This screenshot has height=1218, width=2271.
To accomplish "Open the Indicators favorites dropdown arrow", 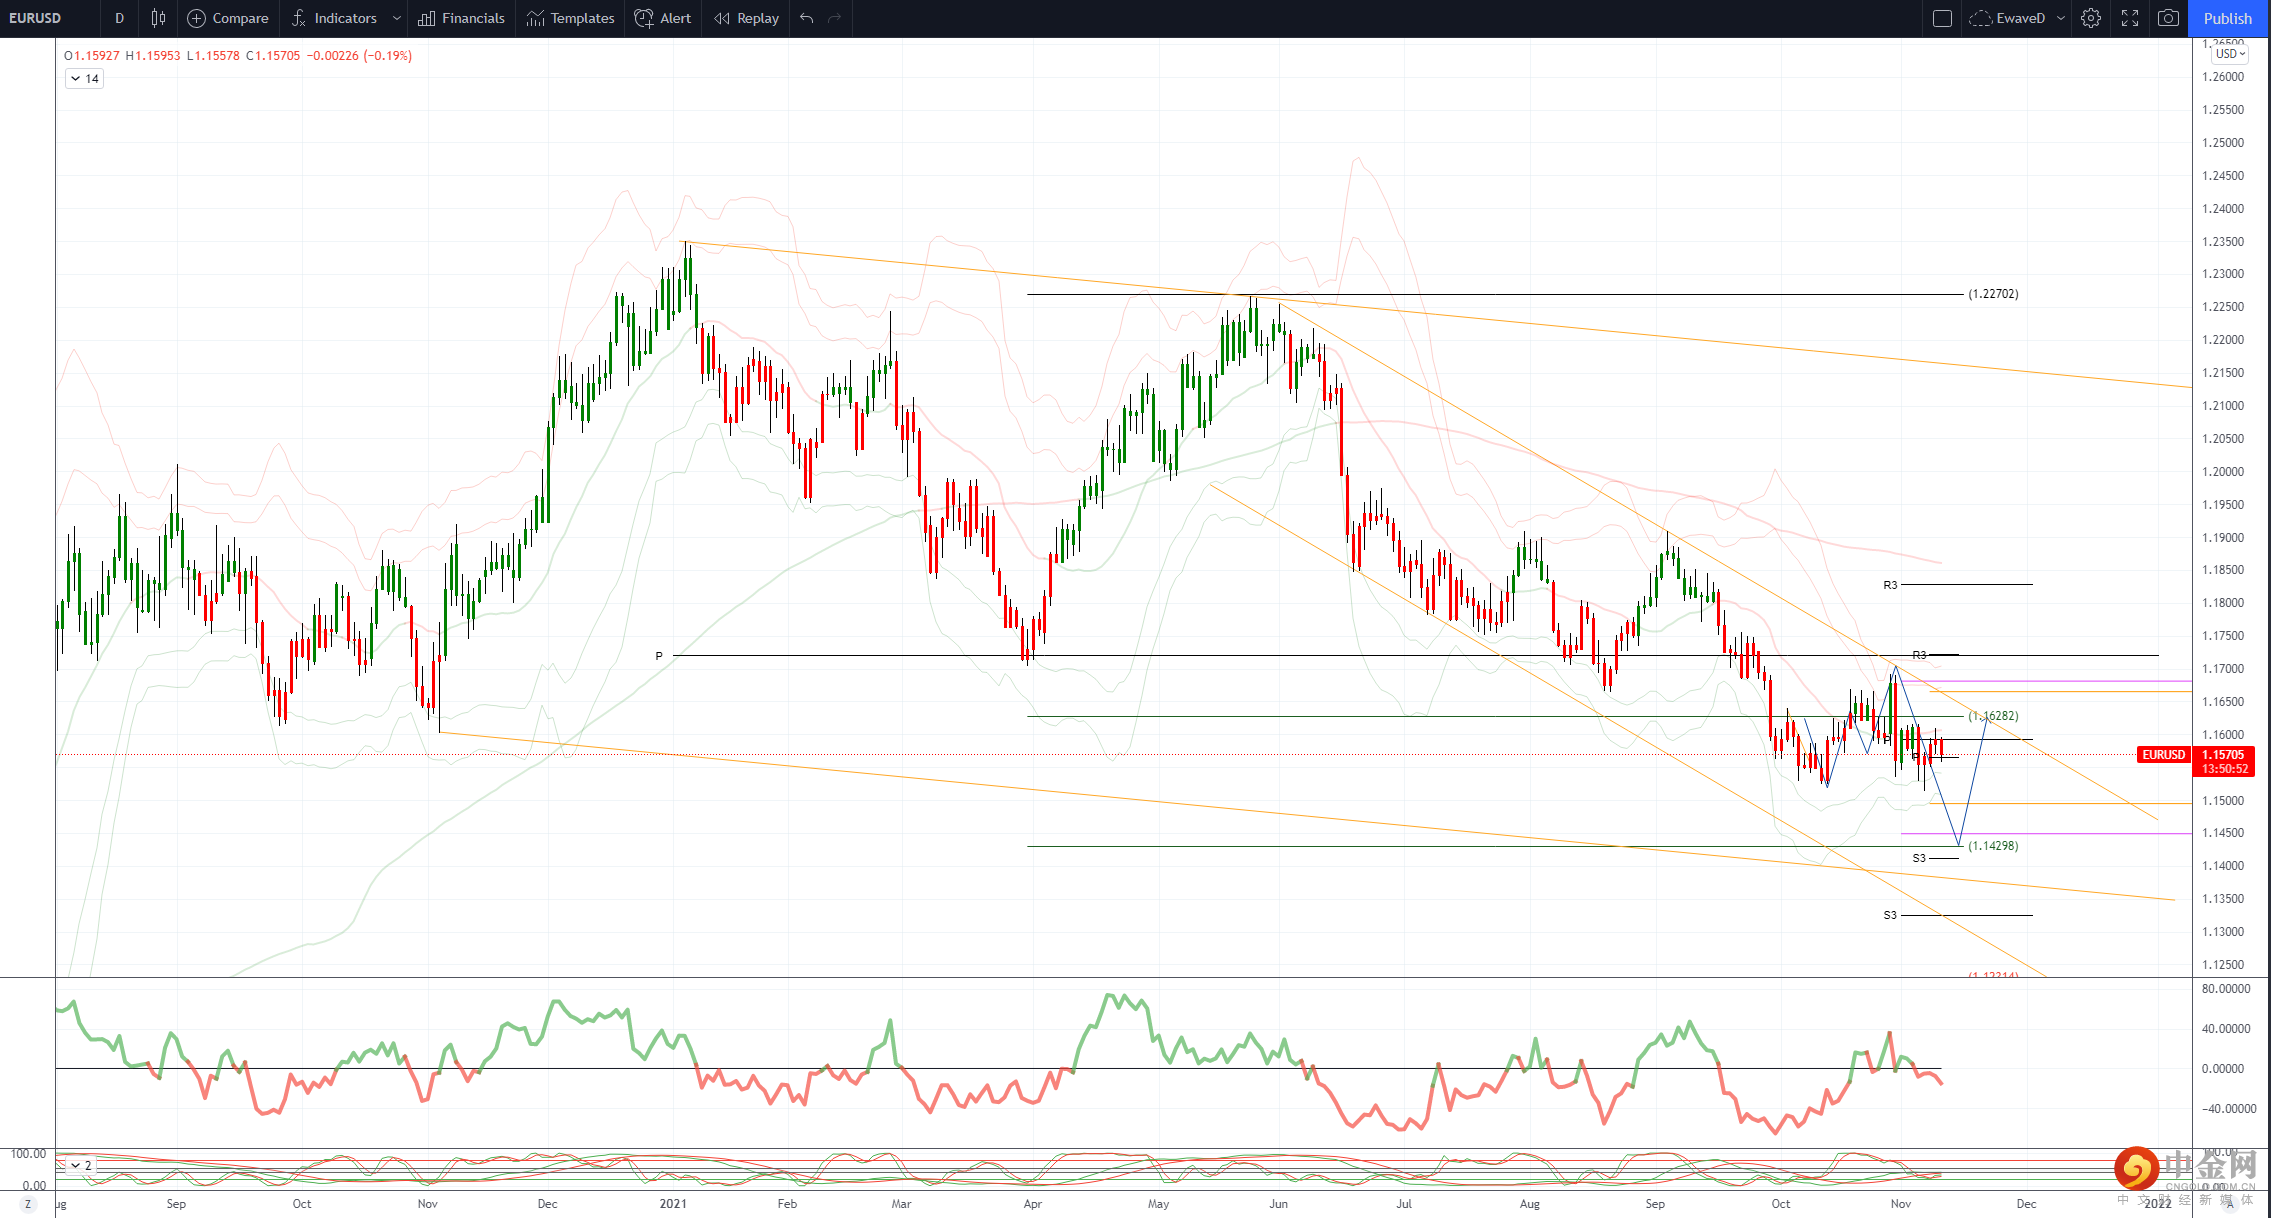I will (x=397, y=18).
